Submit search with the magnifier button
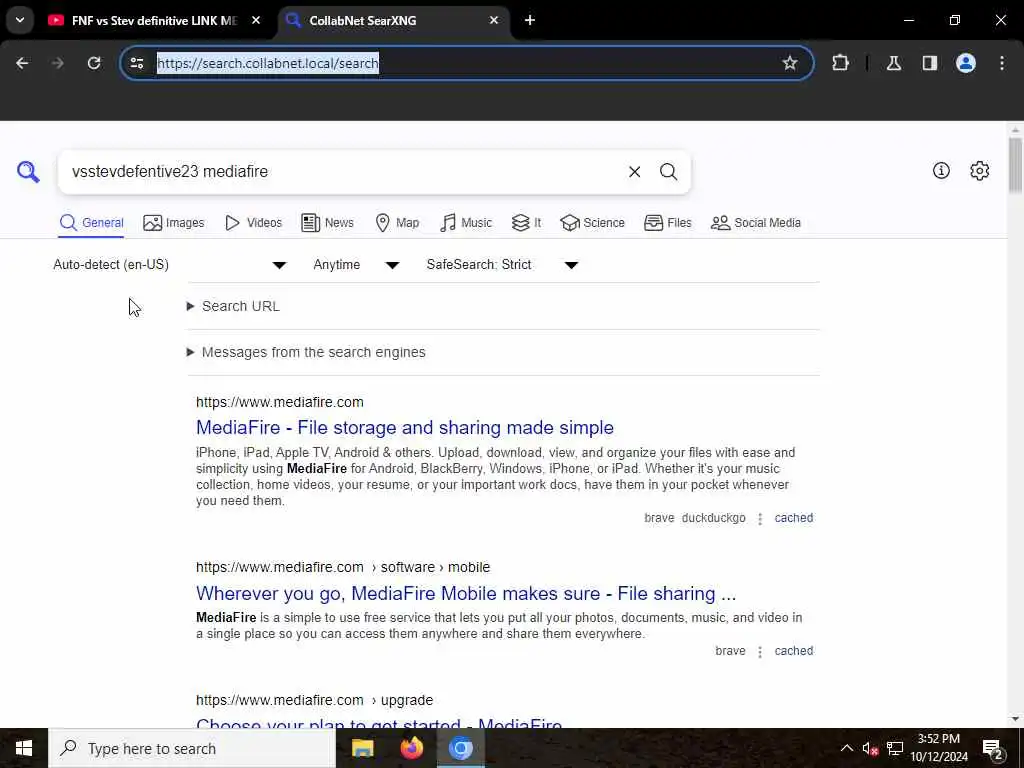The height and width of the screenshot is (768, 1024). pos(668,172)
